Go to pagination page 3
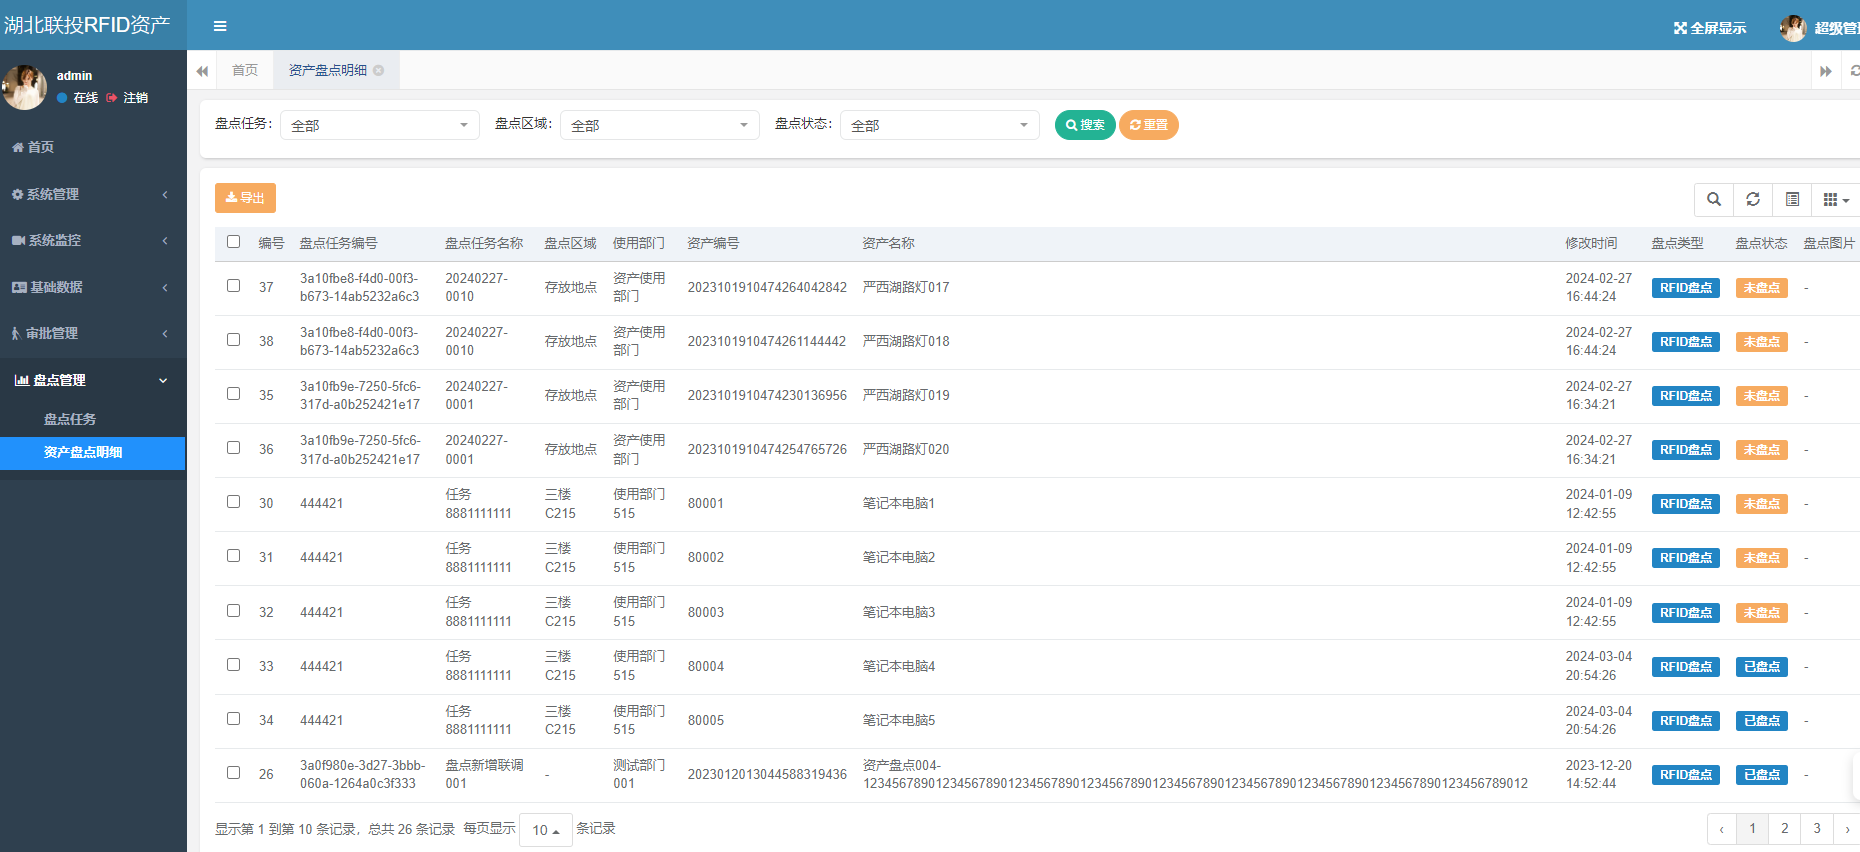 1817,828
